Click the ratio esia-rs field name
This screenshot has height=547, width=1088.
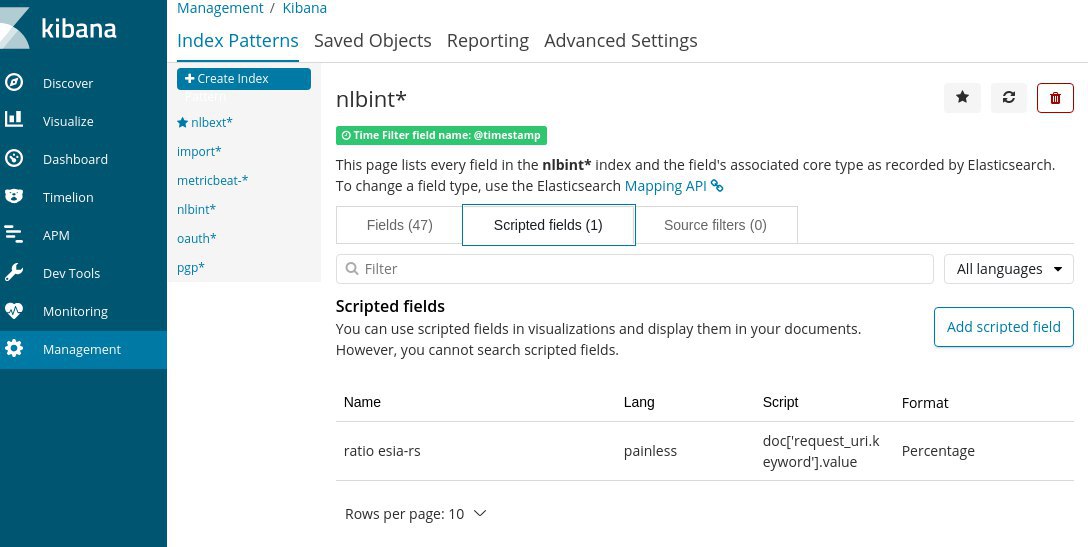(382, 451)
